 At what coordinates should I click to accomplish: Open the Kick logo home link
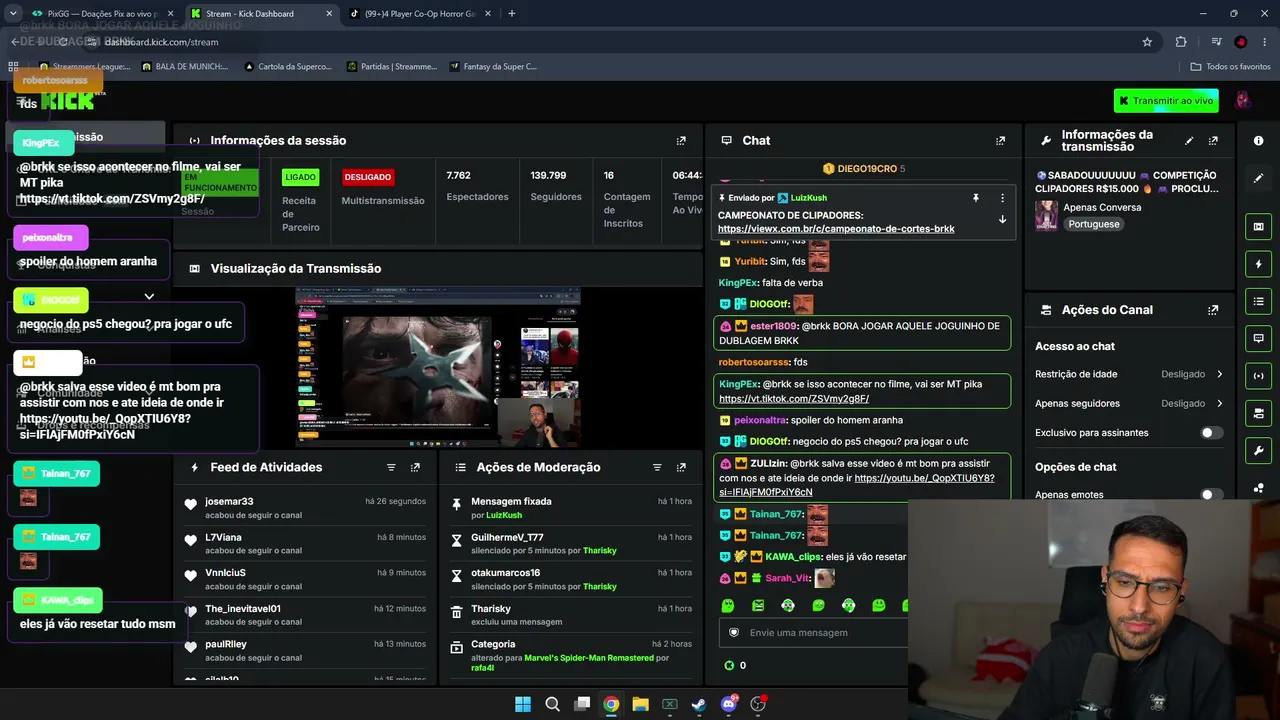coord(68,100)
